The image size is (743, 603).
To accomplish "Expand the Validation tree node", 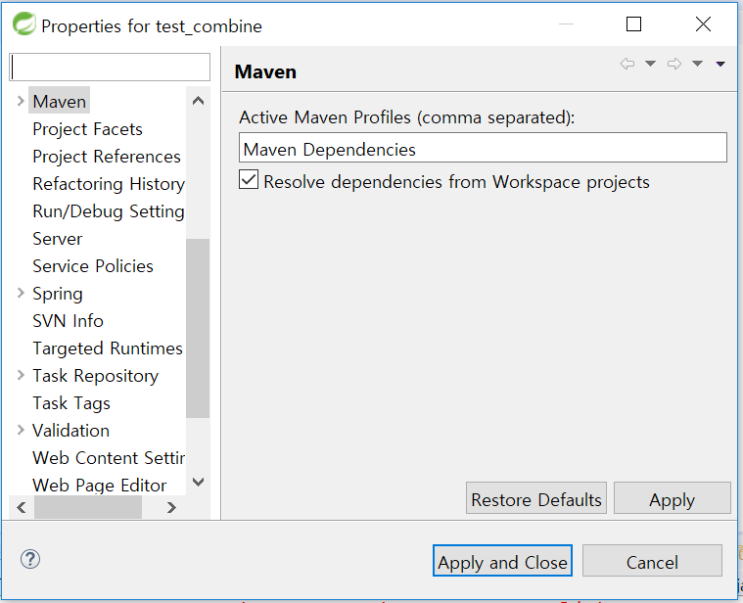I will pos(20,430).
